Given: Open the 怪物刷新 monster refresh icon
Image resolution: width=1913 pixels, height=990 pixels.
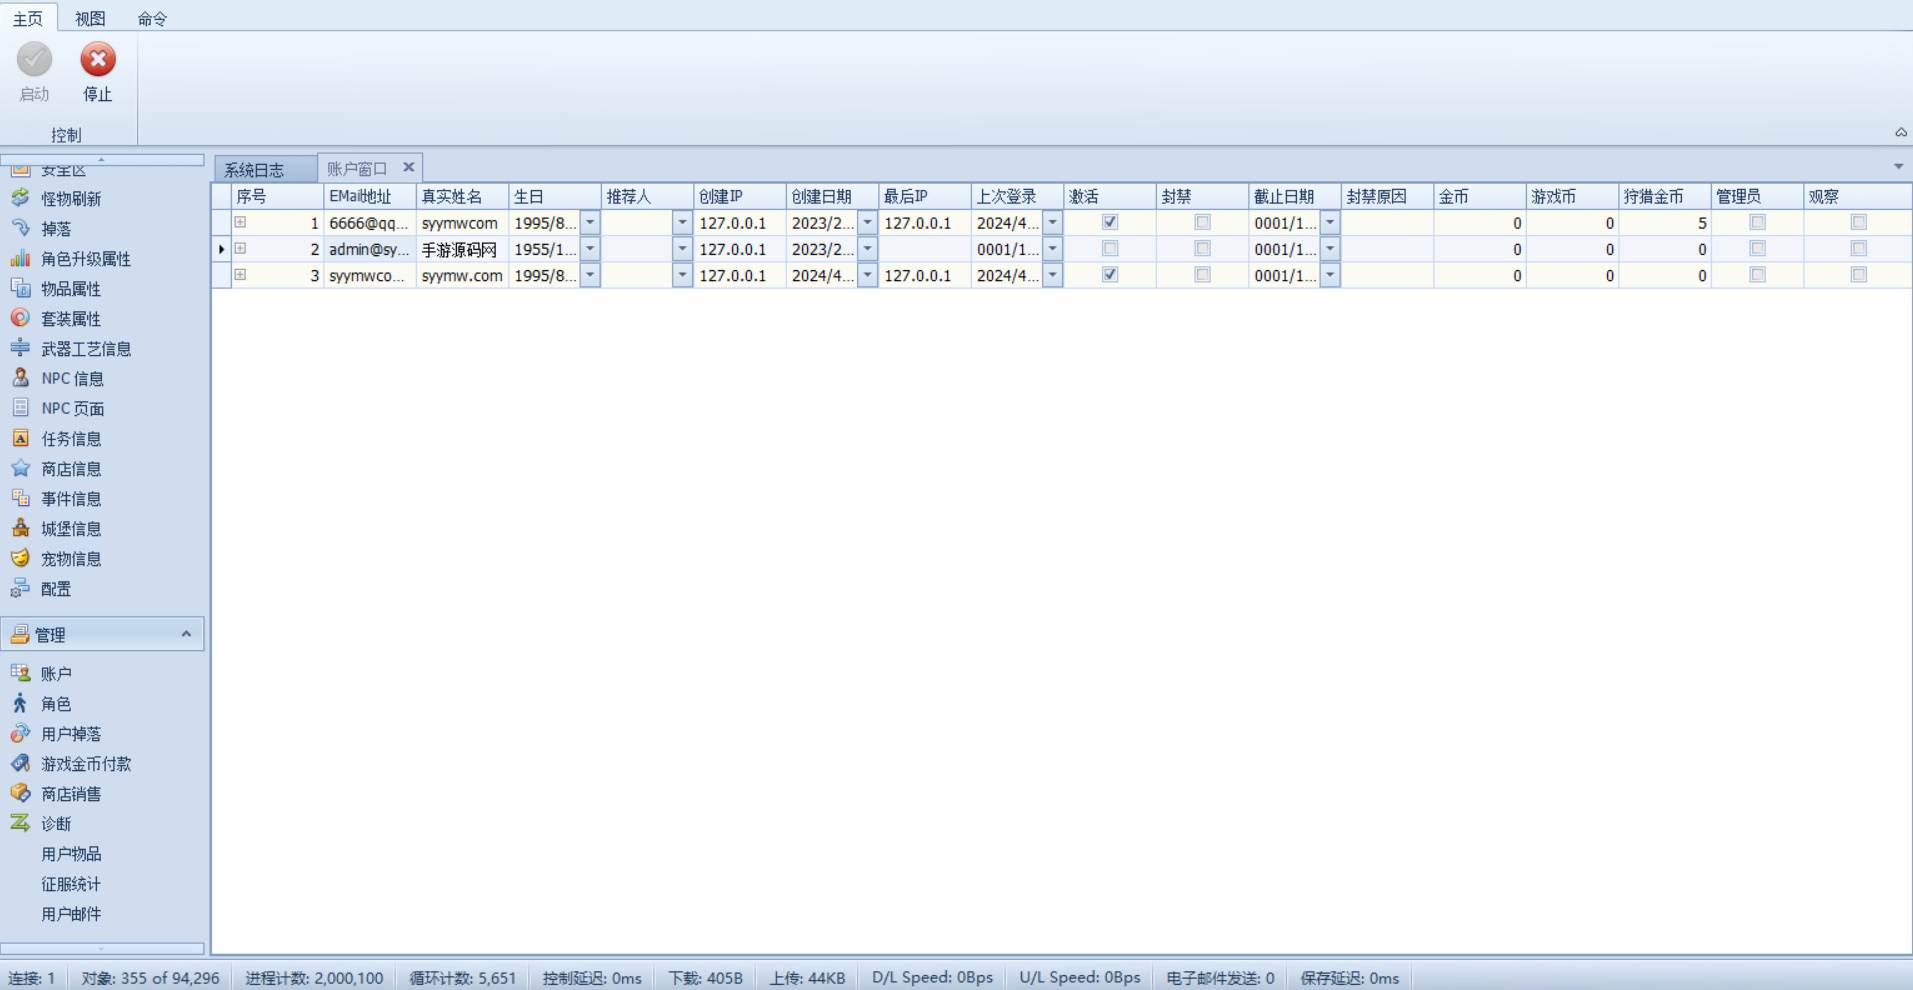Looking at the screenshot, I should tap(20, 198).
